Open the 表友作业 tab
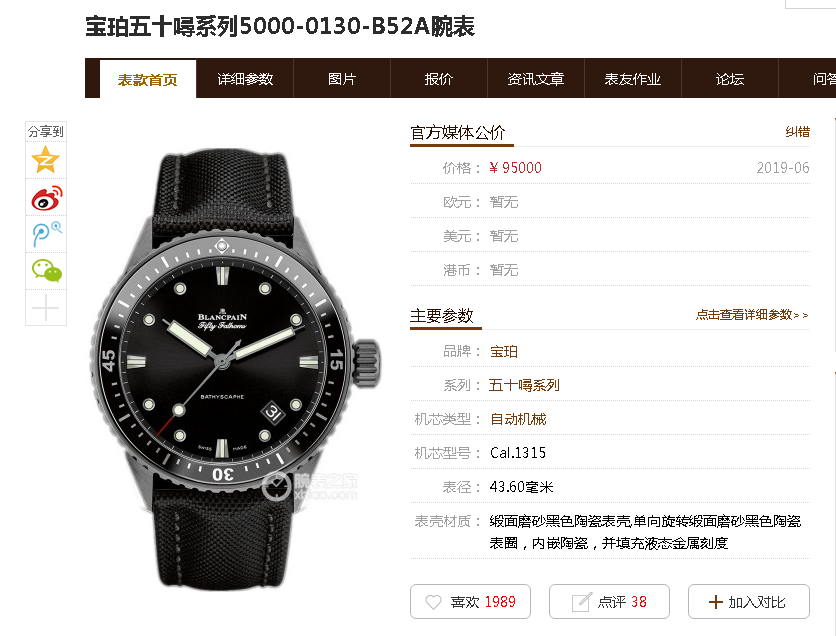The image size is (836, 636). click(633, 79)
